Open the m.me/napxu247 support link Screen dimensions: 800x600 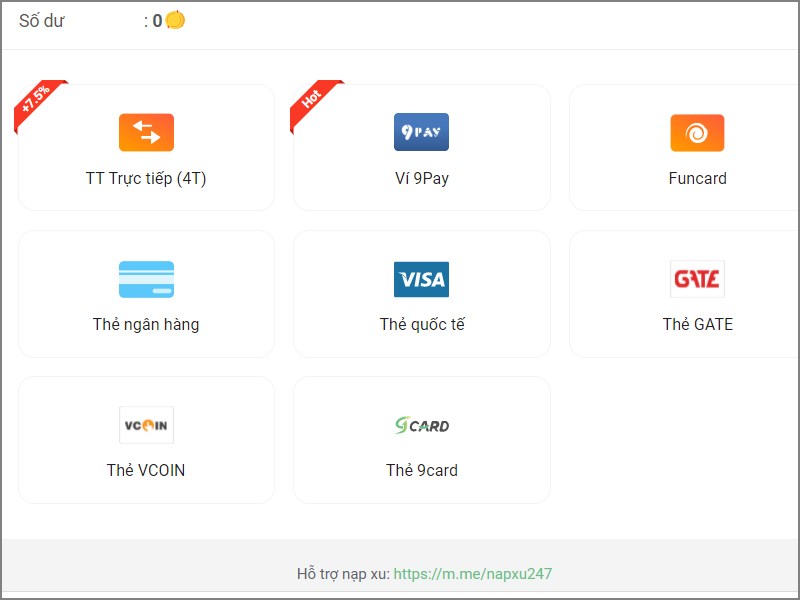click(x=472, y=574)
